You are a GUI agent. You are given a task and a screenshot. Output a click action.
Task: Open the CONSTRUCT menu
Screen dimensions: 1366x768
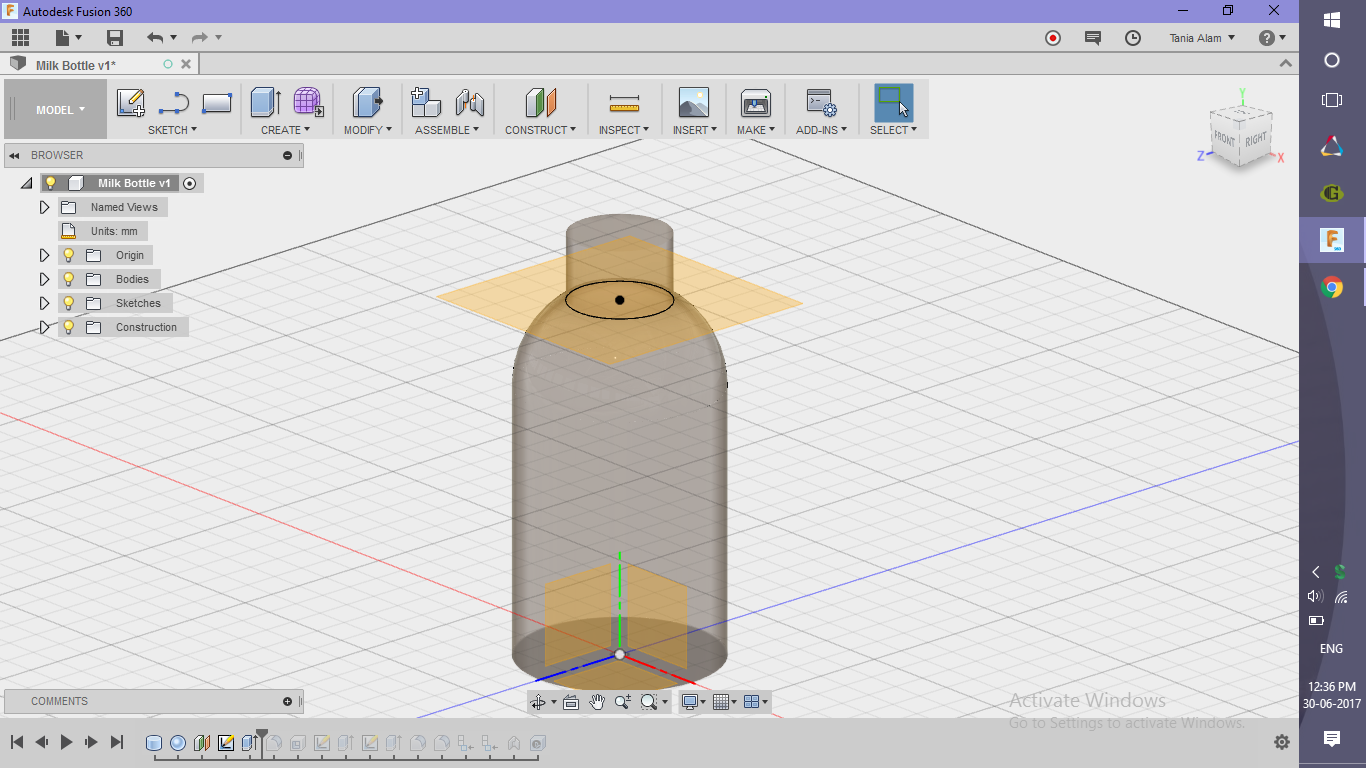(540, 130)
